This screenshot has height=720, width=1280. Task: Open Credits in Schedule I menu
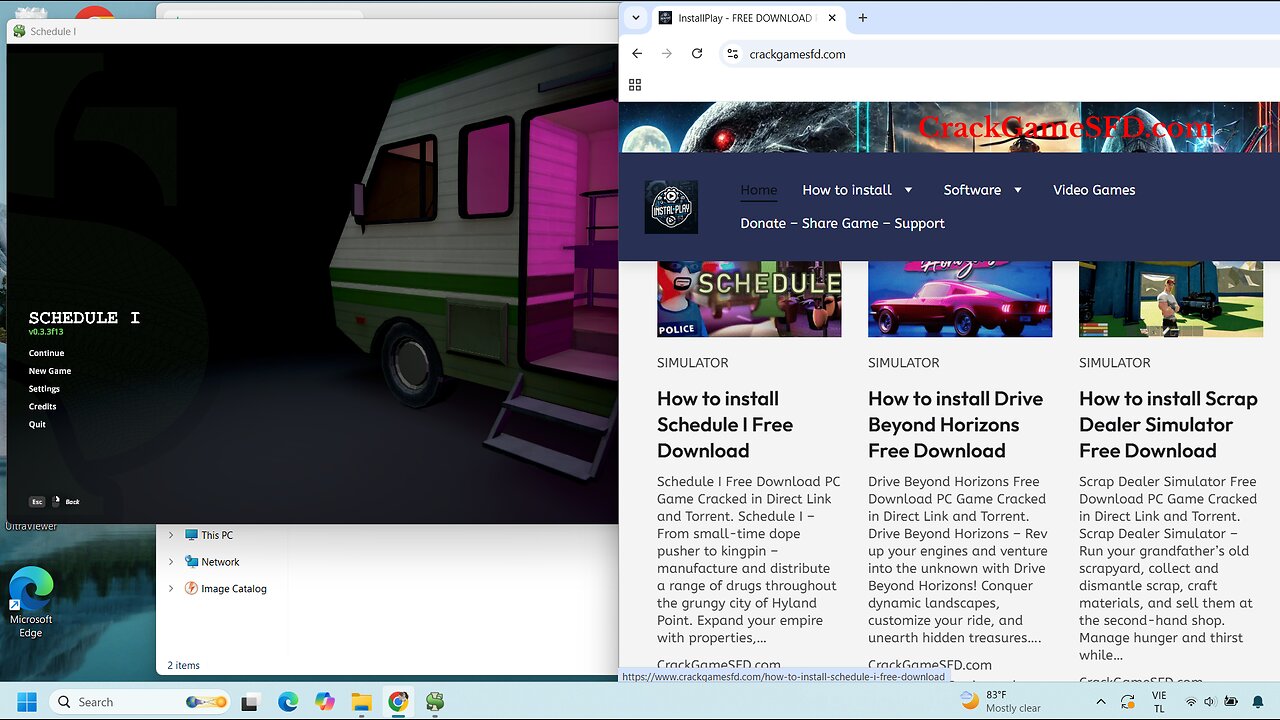coord(42,407)
